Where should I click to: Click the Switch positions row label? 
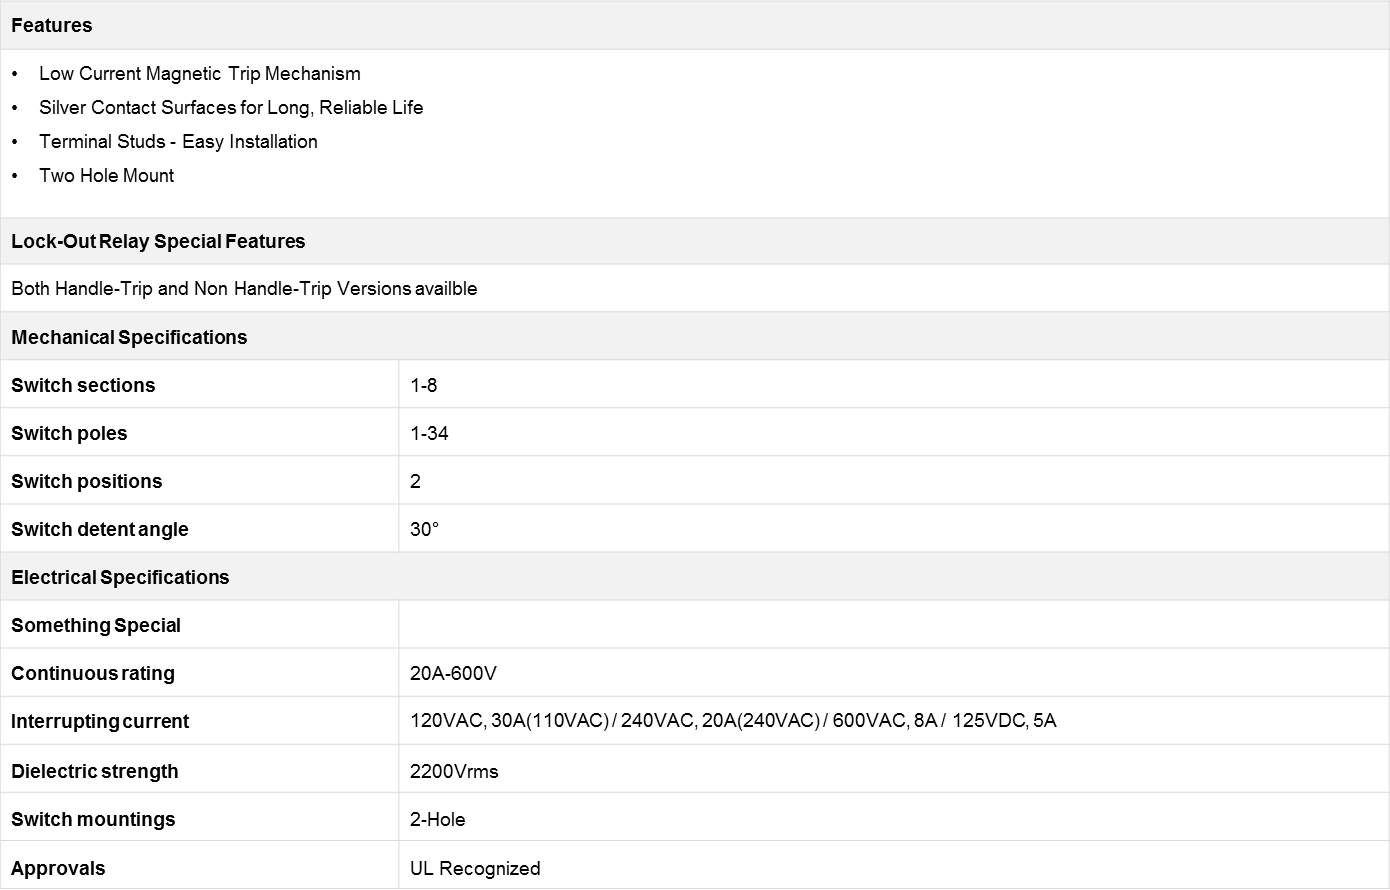(87, 482)
